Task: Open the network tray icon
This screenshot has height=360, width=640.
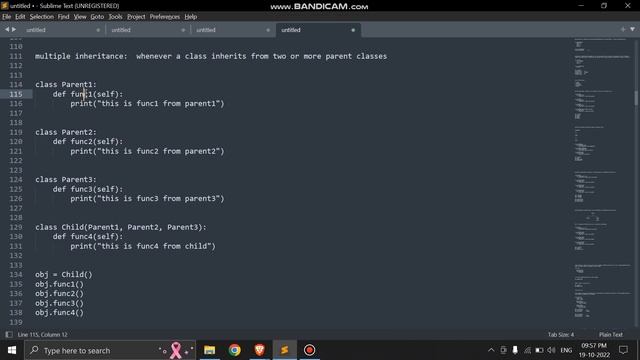Action: pyautogui.click(x=527, y=350)
